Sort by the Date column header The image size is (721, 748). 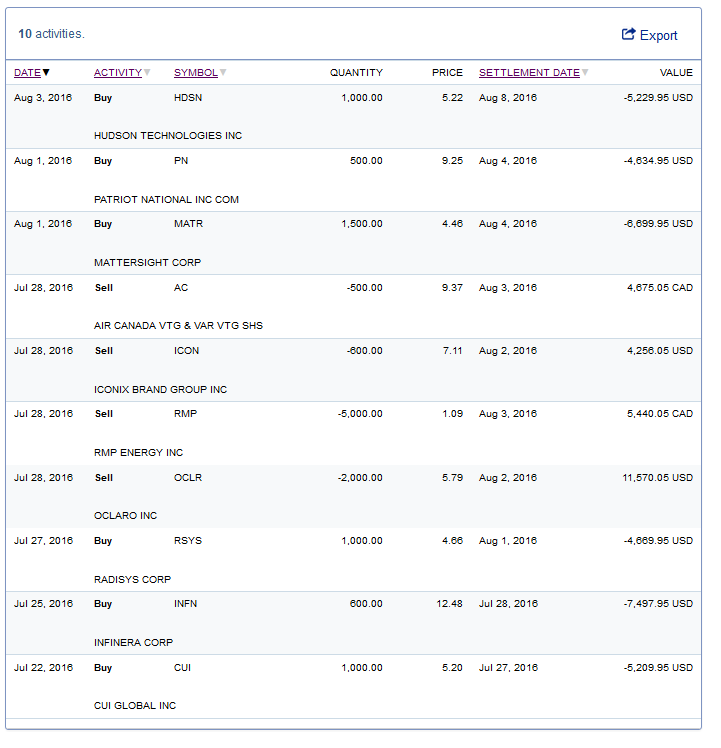(27, 72)
